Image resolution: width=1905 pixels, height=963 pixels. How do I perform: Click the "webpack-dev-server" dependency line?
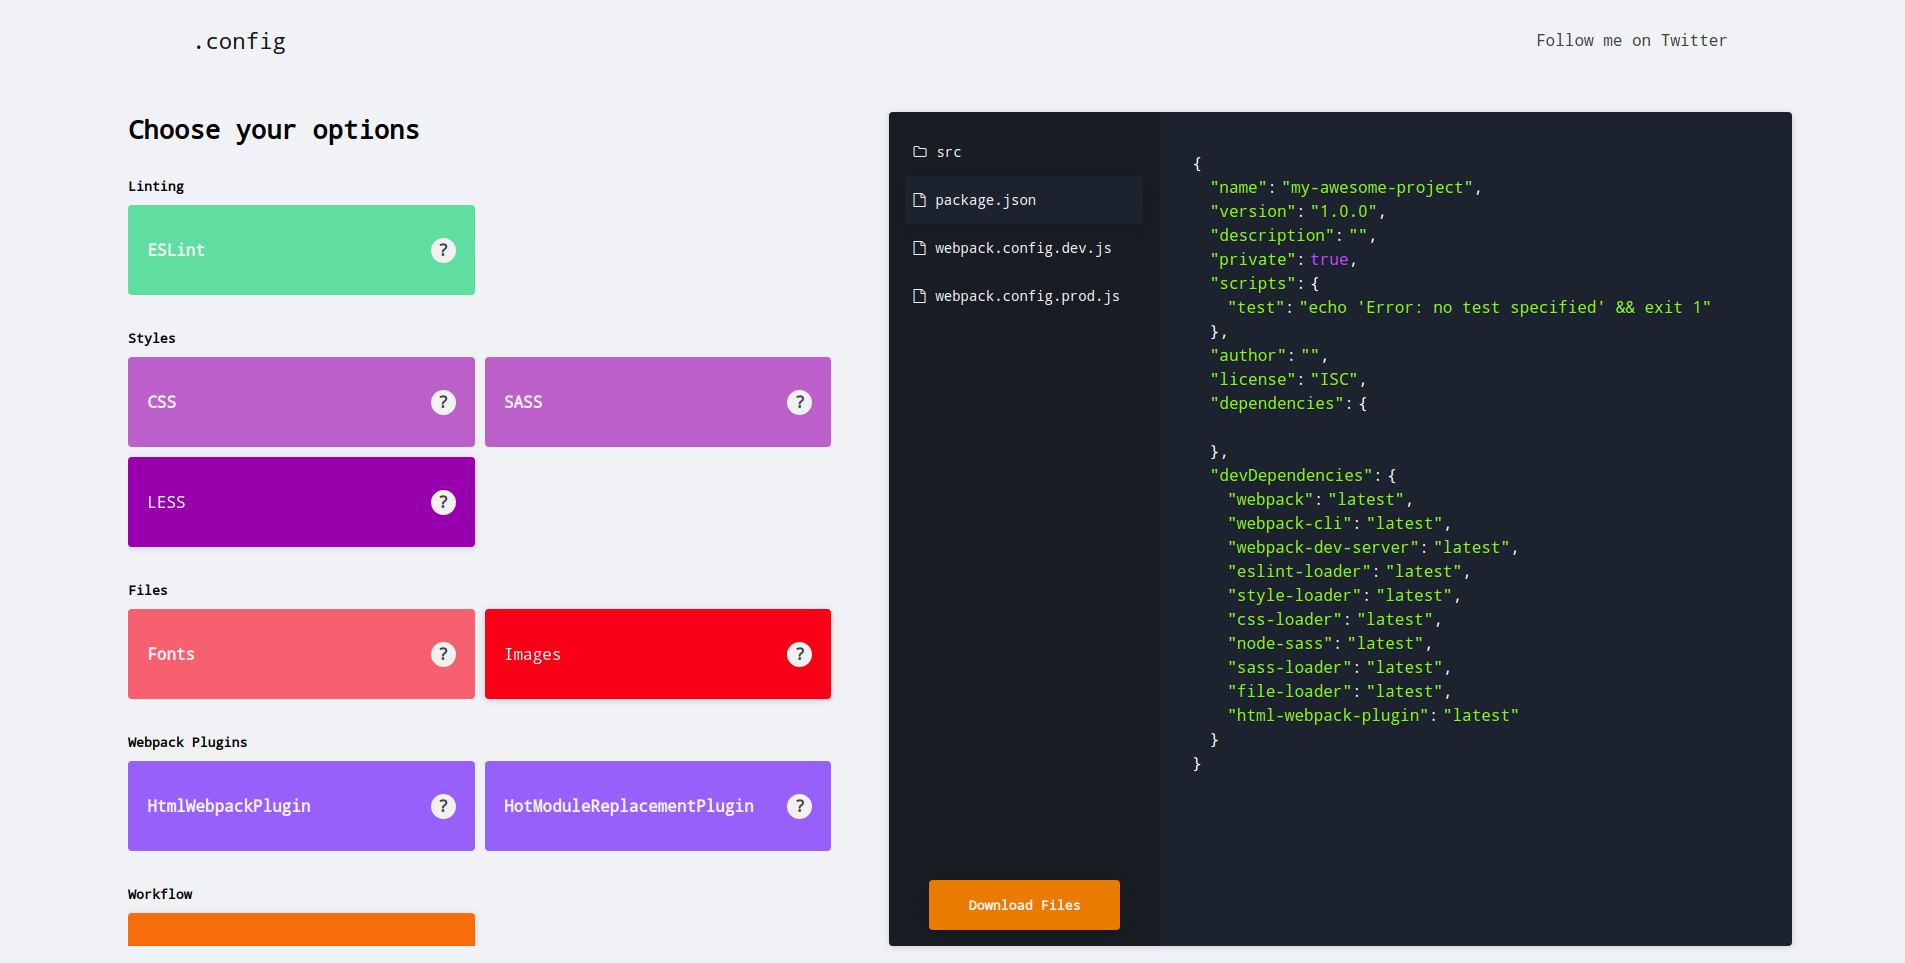click(x=1373, y=547)
